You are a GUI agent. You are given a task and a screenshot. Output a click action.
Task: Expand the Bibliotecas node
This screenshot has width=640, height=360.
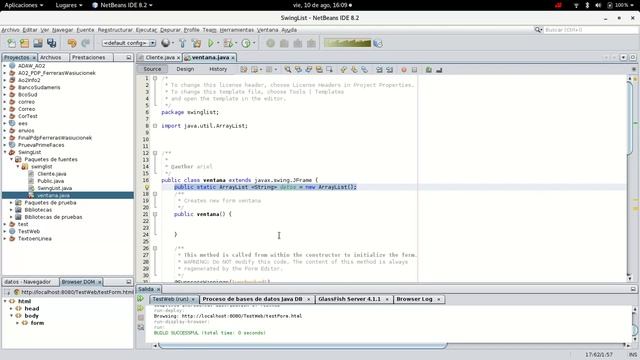tap(11, 210)
